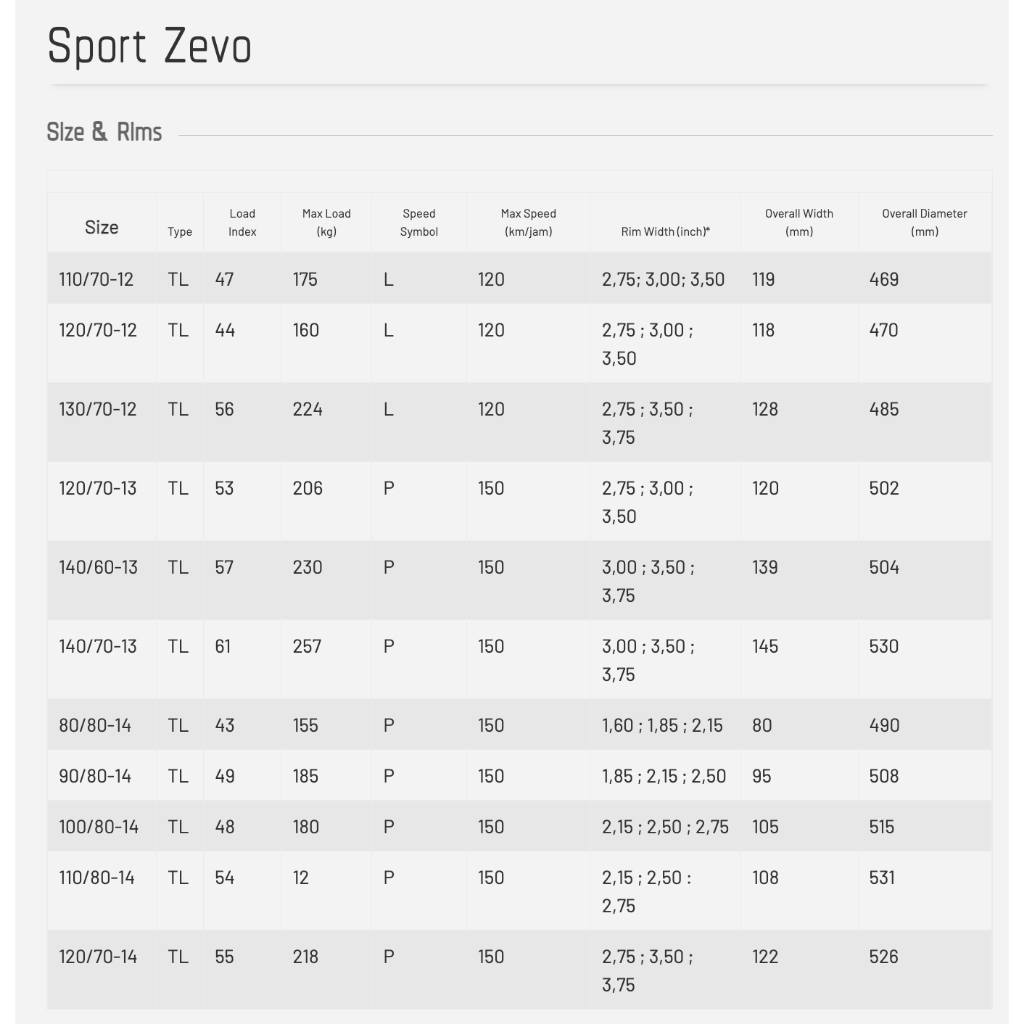
Task: Click the Overall Diameter (mm) header
Action: point(924,222)
